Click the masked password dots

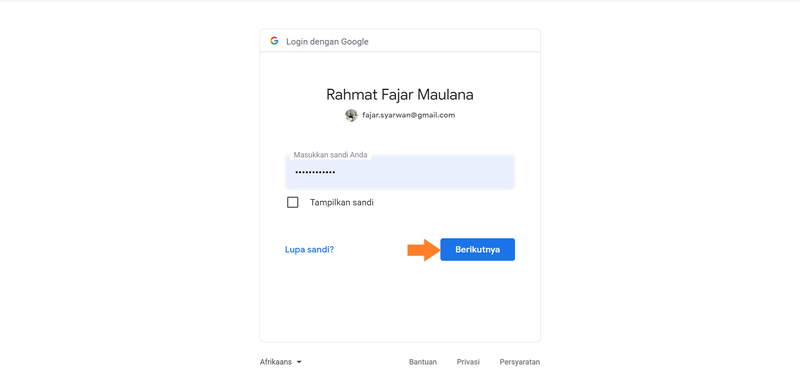click(x=316, y=172)
